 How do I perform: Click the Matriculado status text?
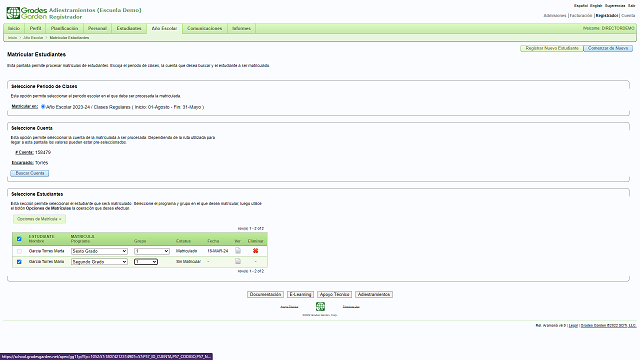187,251
